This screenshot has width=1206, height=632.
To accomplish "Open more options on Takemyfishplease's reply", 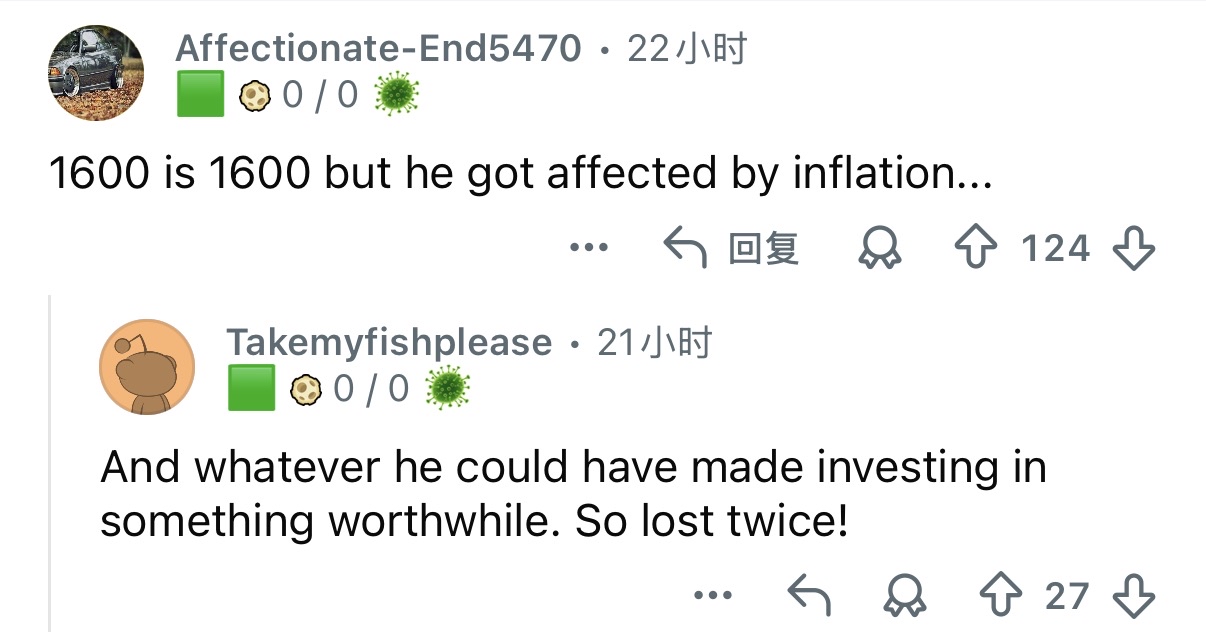I will coord(714,596).
